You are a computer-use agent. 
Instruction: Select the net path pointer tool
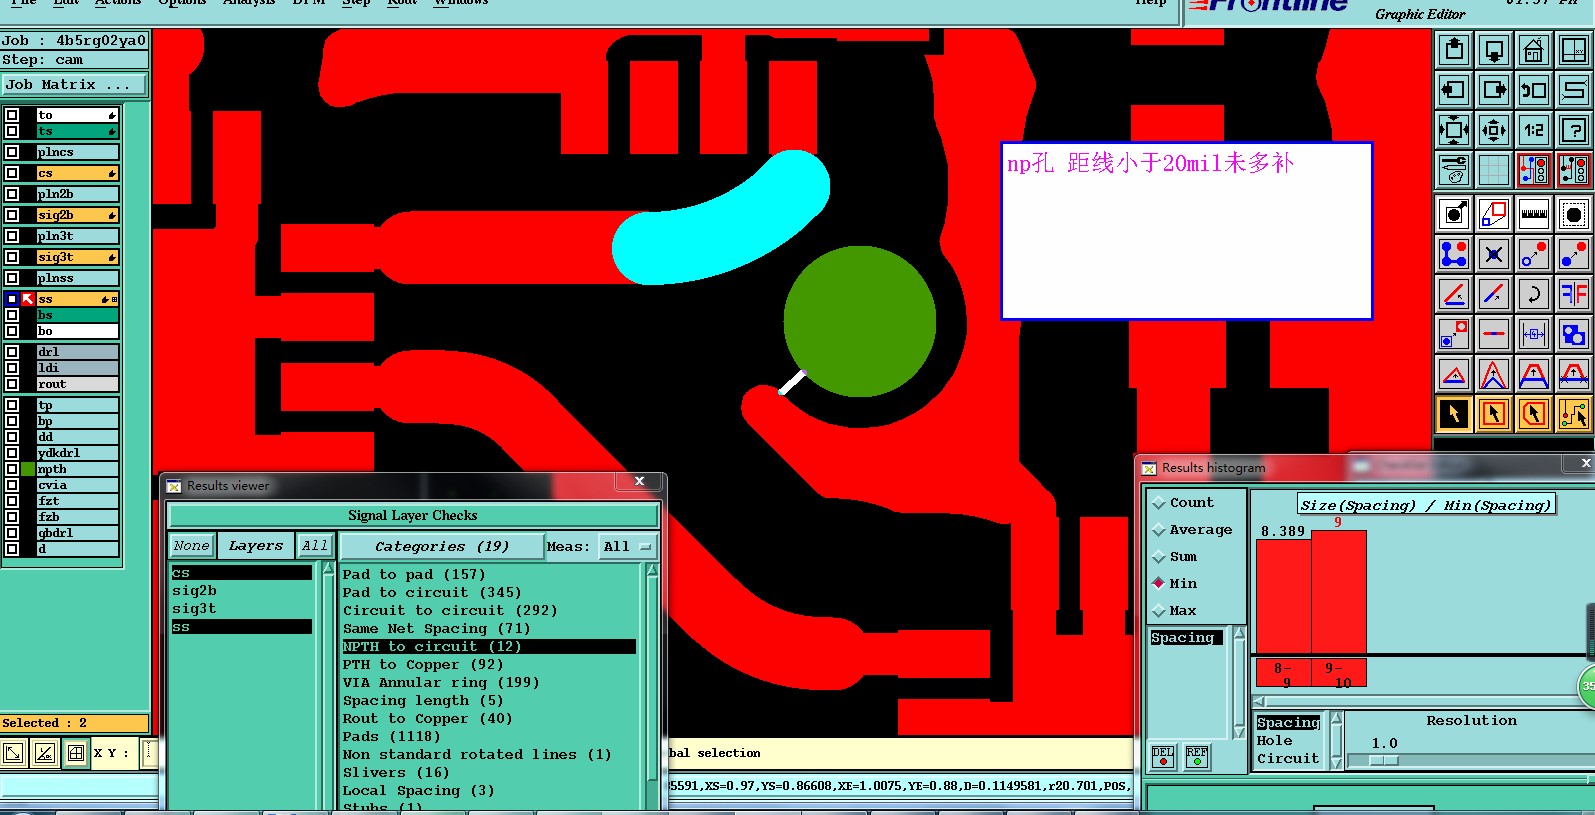pos(1574,414)
